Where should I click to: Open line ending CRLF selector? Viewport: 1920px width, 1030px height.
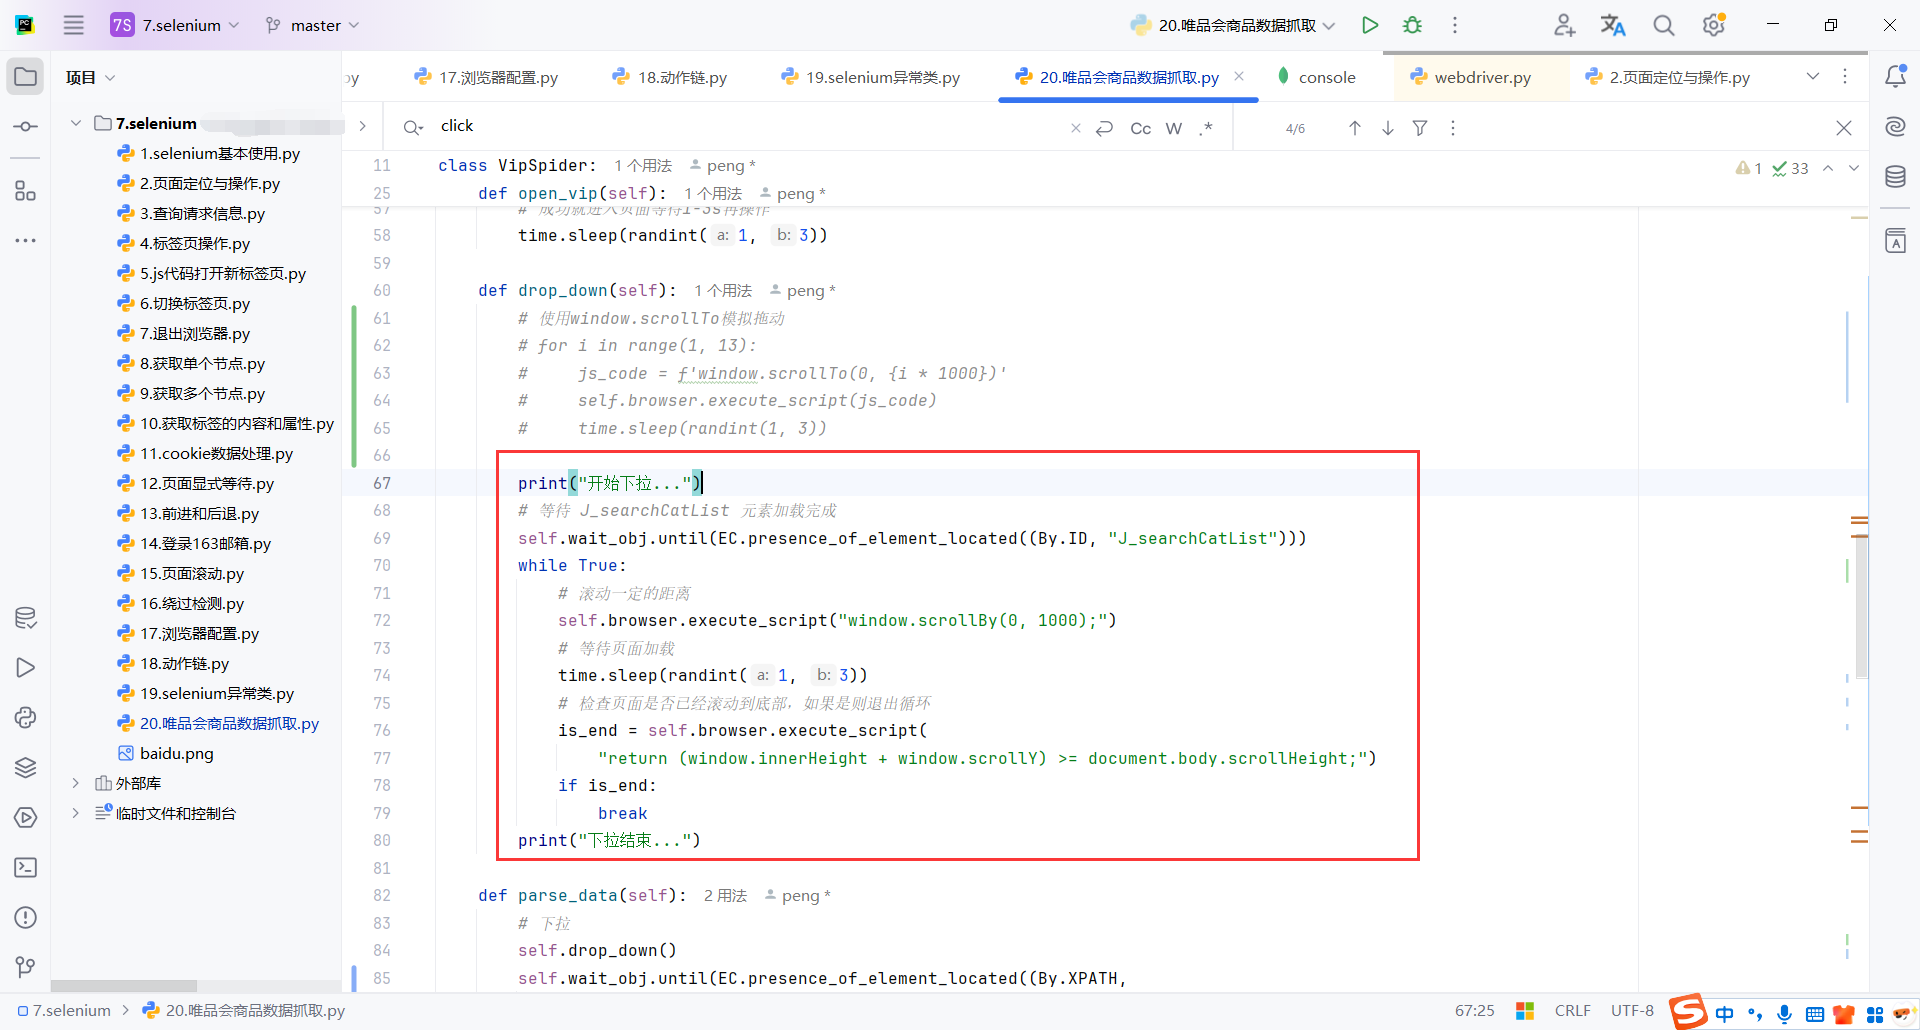tap(1573, 1011)
